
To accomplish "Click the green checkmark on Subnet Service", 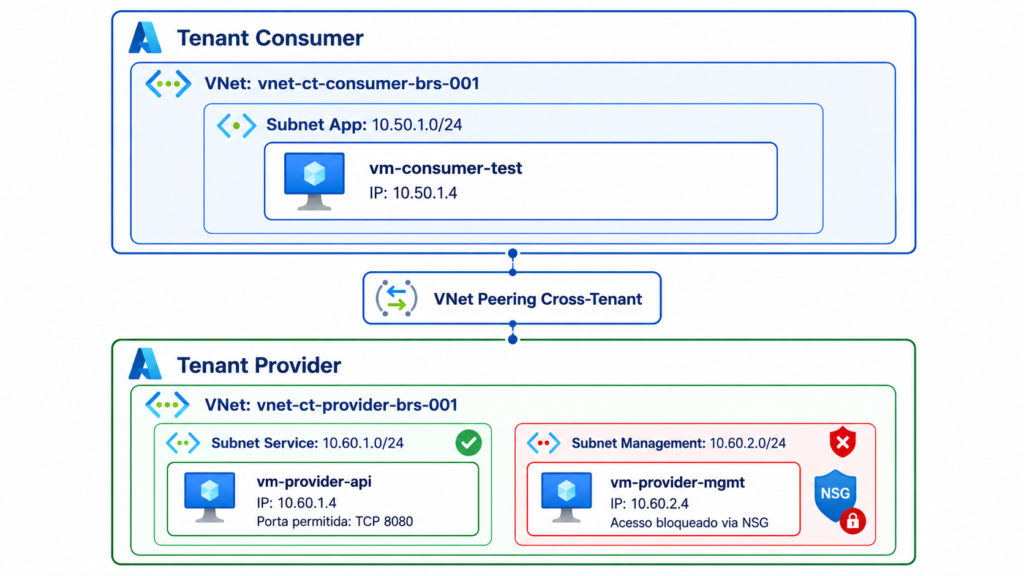I will point(468,443).
